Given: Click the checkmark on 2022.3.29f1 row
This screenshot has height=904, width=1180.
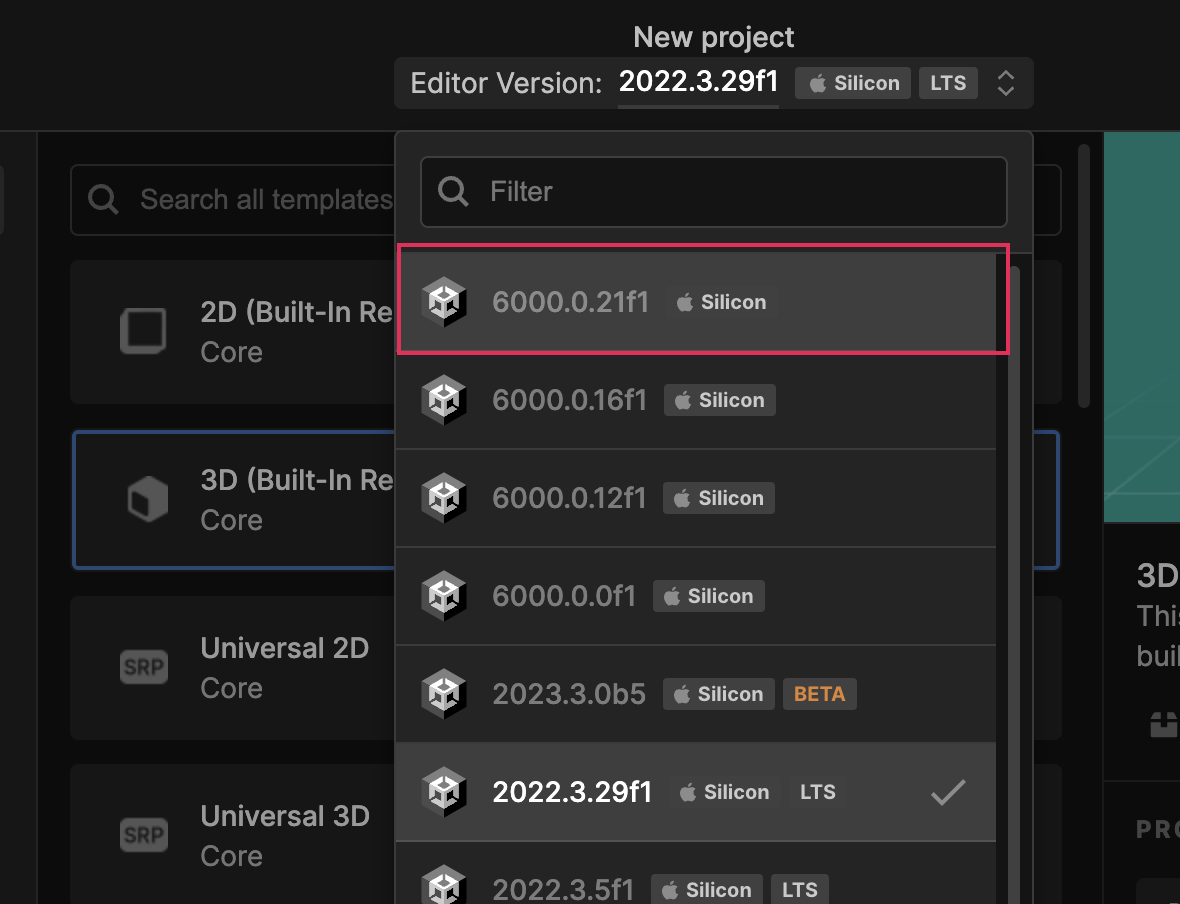Looking at the screenshot, I should click(x=947, y=792).
